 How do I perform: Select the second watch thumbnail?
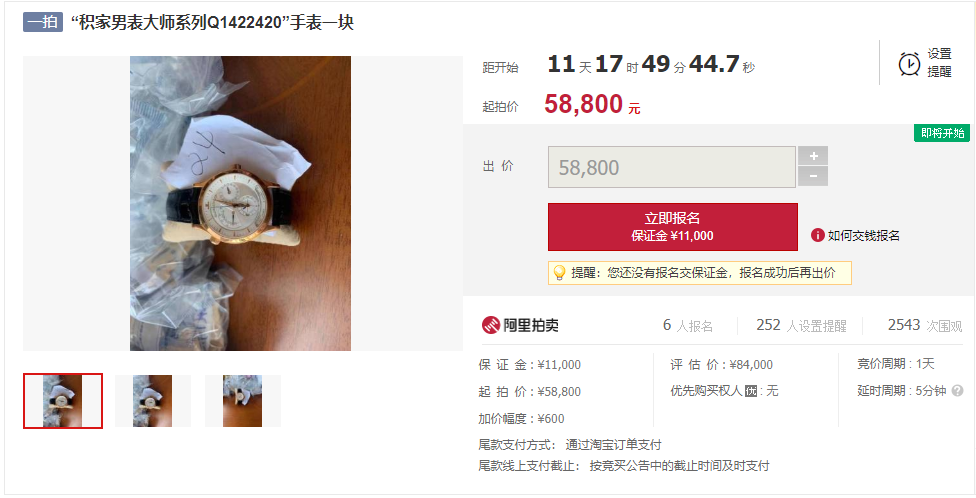[152, 401]
